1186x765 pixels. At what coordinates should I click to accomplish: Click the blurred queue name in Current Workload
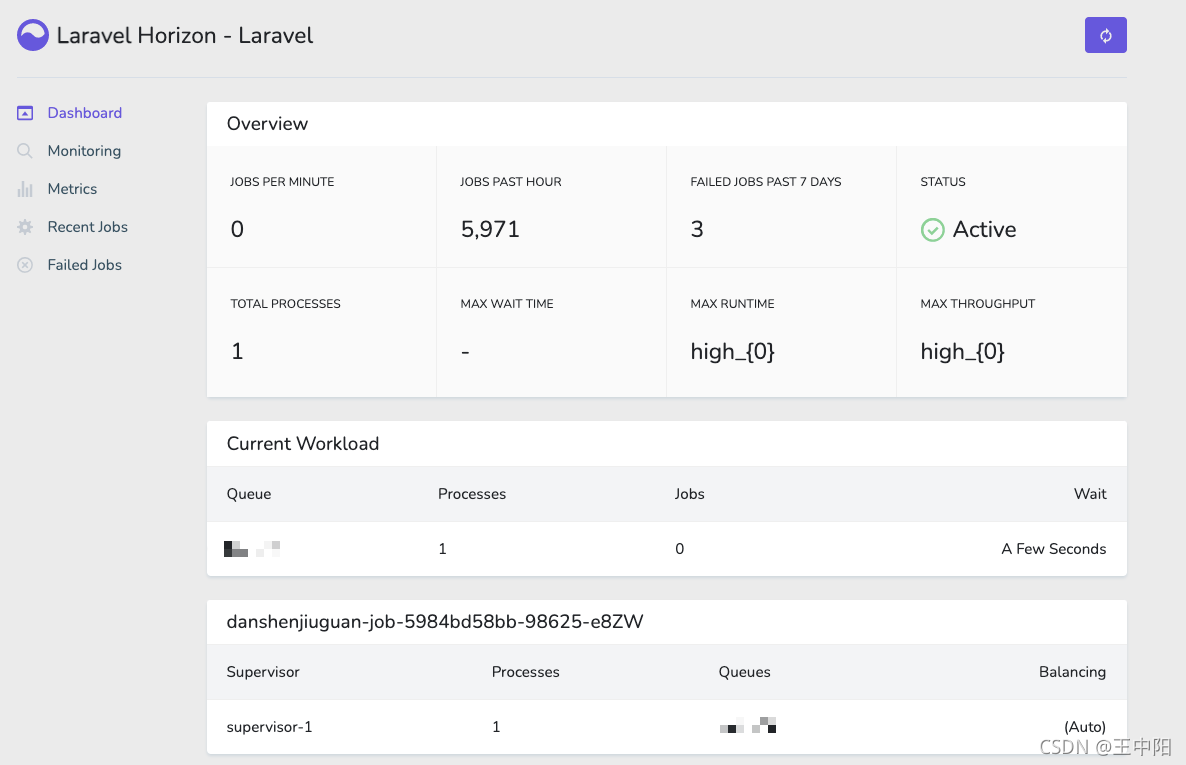[252, 548]
